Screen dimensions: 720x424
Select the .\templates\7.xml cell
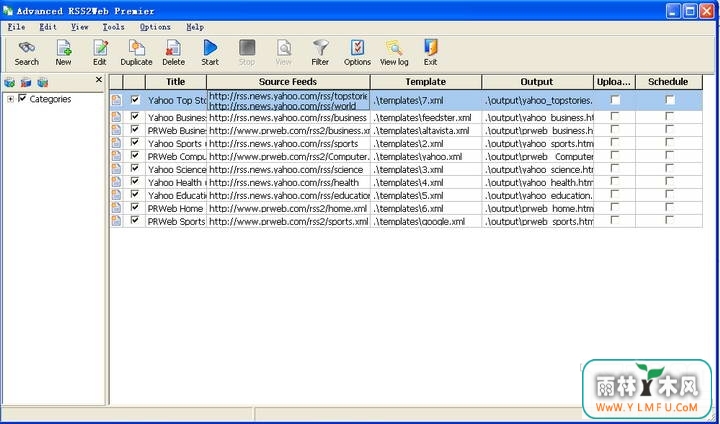[x=426, y=100]
